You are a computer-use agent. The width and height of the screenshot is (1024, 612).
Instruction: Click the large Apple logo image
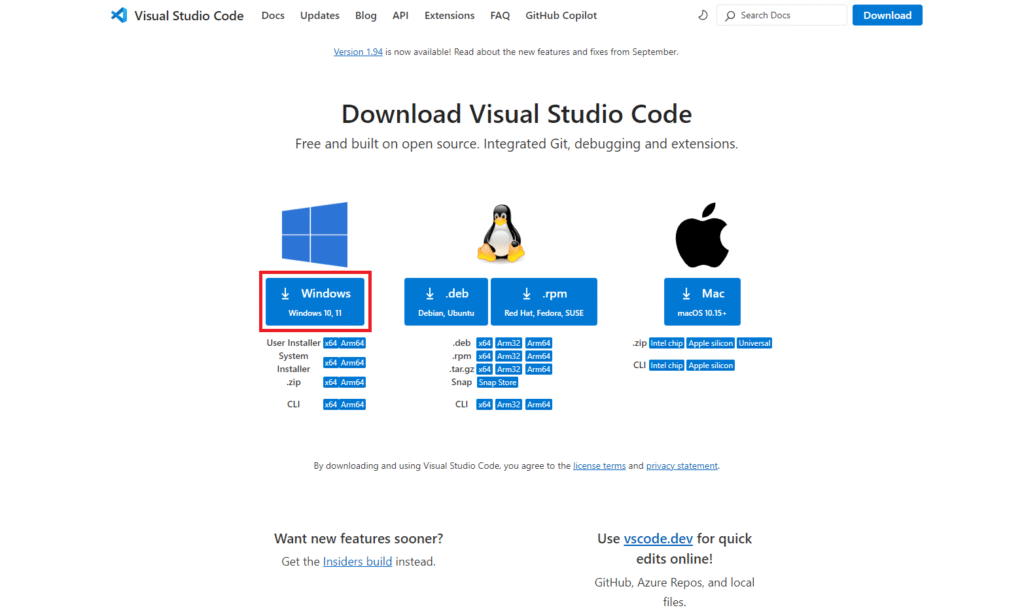[x=701, y=235]
